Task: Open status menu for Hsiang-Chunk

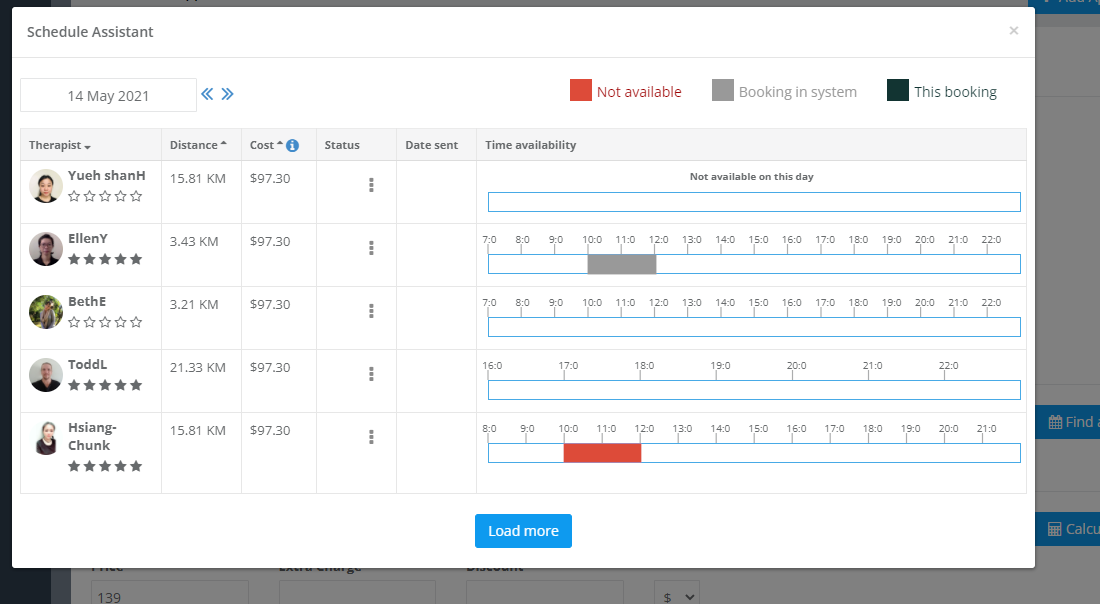Action: tap(371, 437)
